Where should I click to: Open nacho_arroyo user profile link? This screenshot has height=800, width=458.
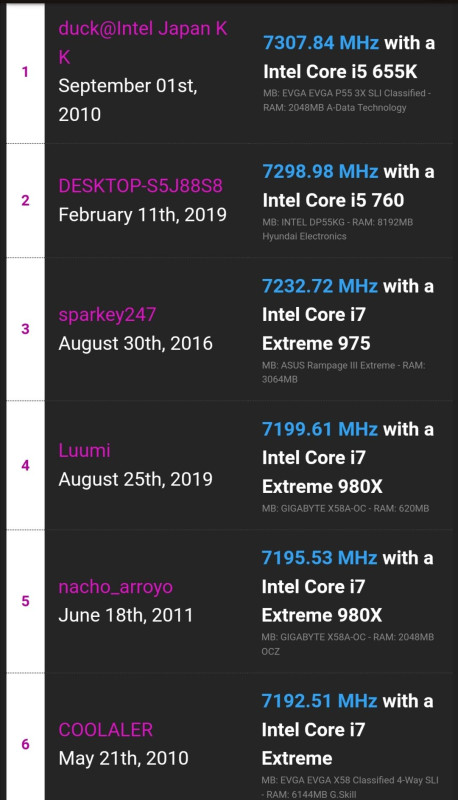tap(115, 587)
